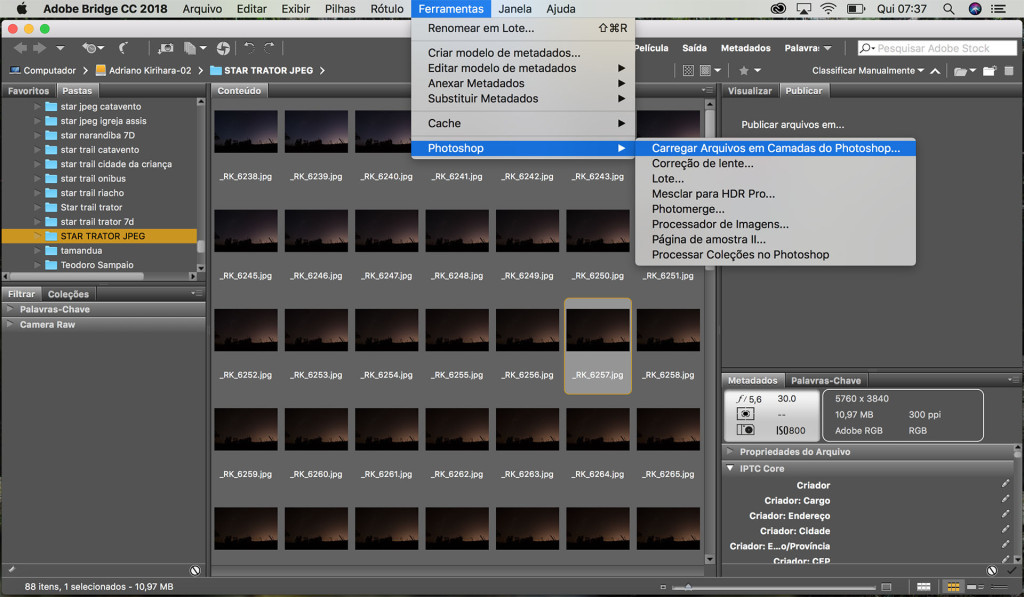The image size is (1024, 597).
Task: Rotate 90 degrees counterclockwise icon
Action: click(x=249, y=48)
